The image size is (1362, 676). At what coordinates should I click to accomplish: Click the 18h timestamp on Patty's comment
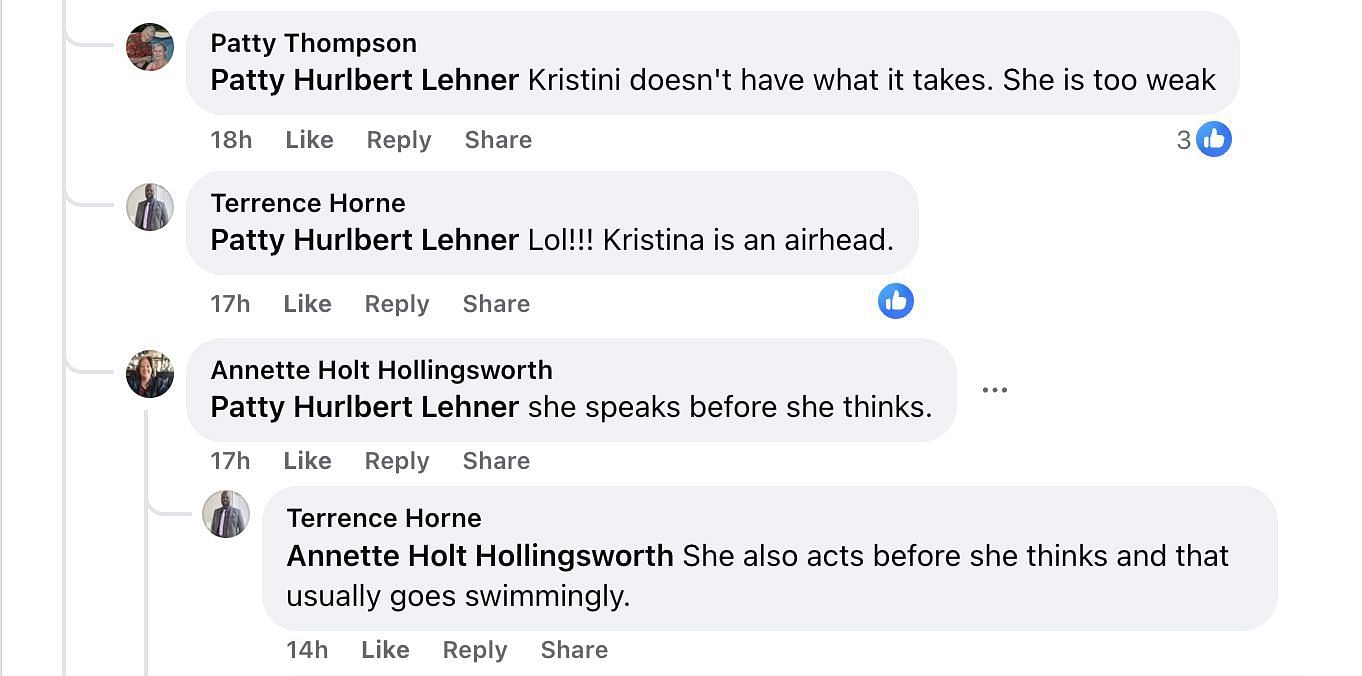point(231,140)
